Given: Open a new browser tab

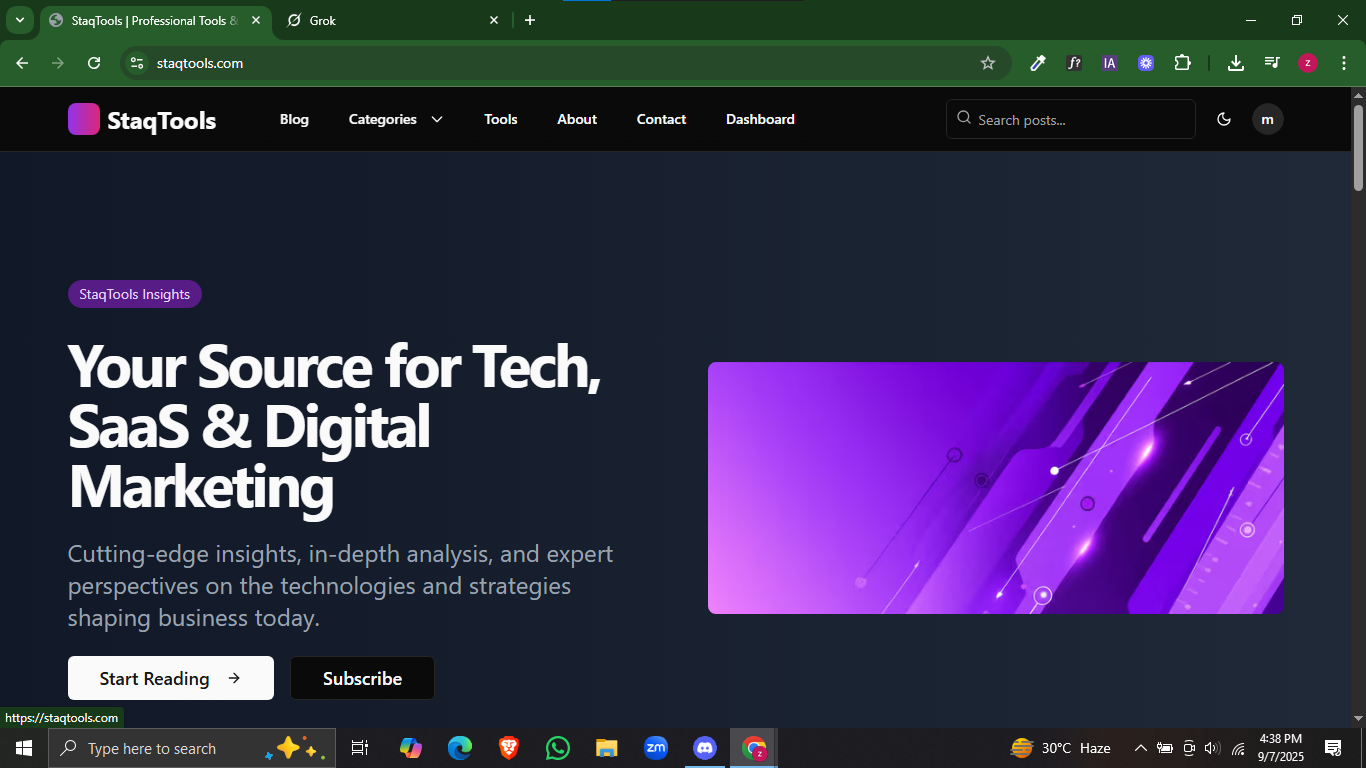Looking at the screenshot, I should (x=530, y=20).
